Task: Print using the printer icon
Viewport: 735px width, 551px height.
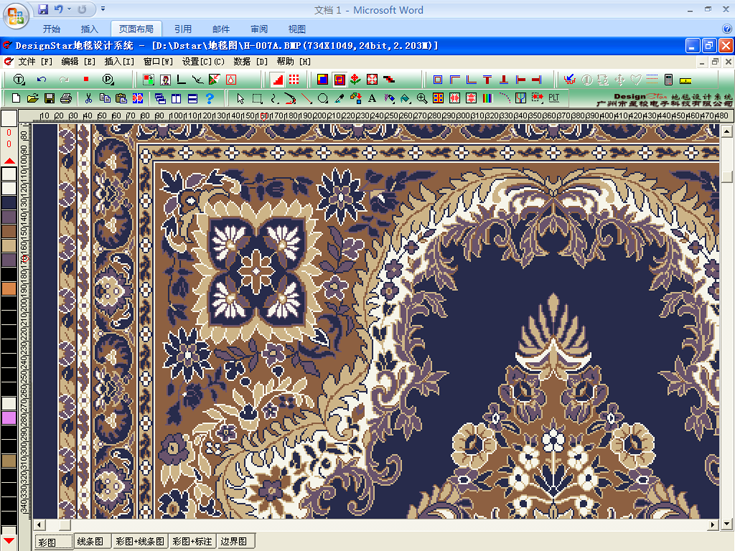Action: pos(66,98)
